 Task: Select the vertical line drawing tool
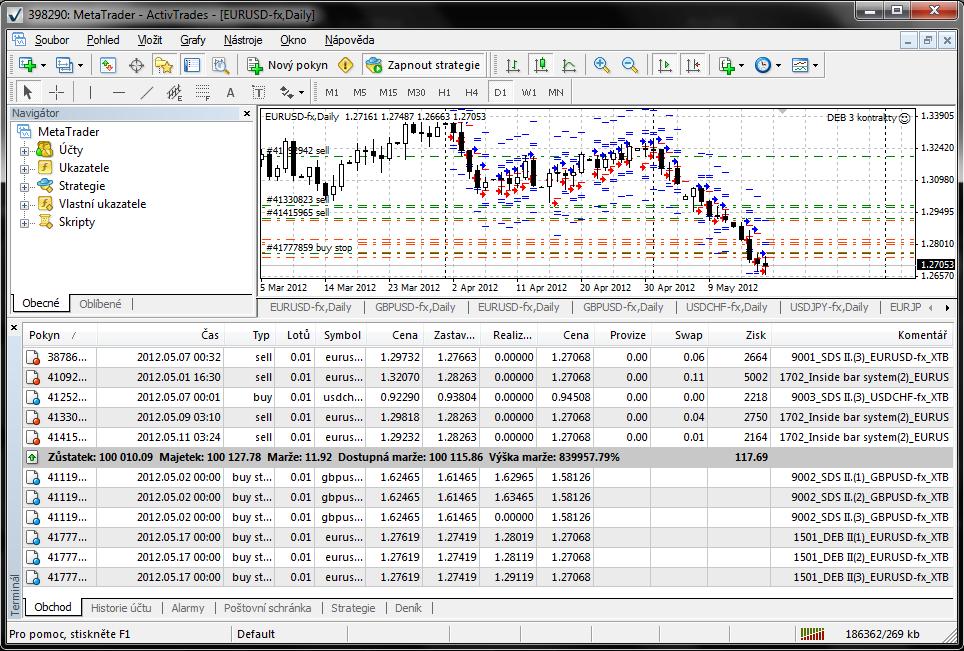coord(90,92)
